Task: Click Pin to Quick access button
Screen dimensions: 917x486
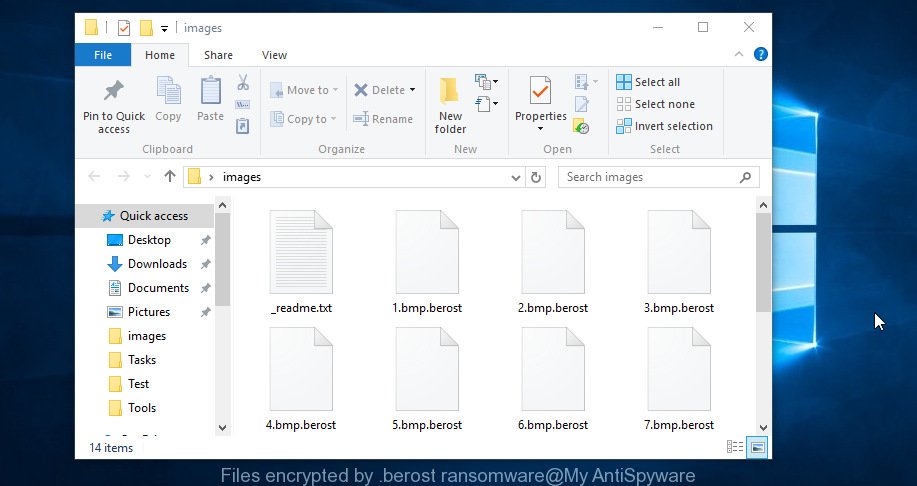Action: pyautogui.click(x=113, y=106)
